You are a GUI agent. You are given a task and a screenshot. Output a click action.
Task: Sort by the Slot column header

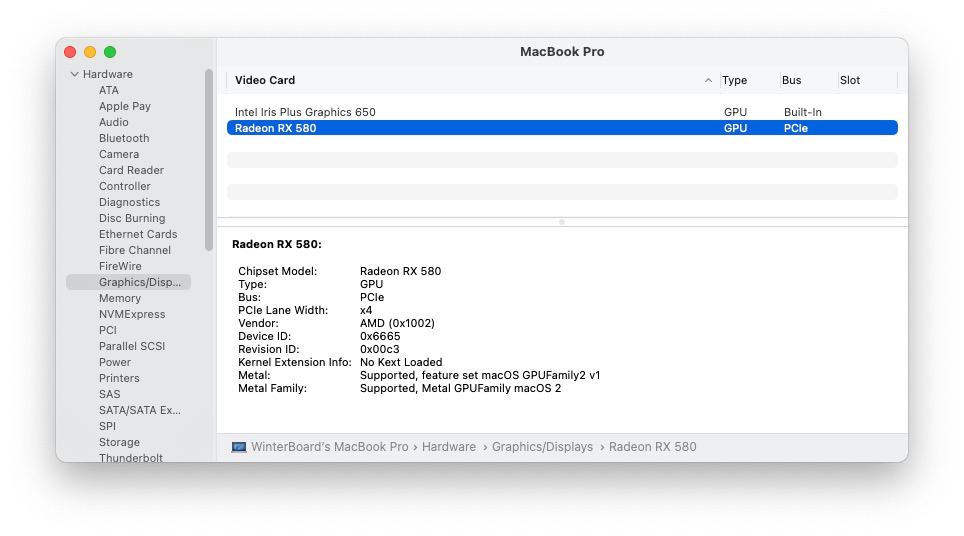point(850,80)
